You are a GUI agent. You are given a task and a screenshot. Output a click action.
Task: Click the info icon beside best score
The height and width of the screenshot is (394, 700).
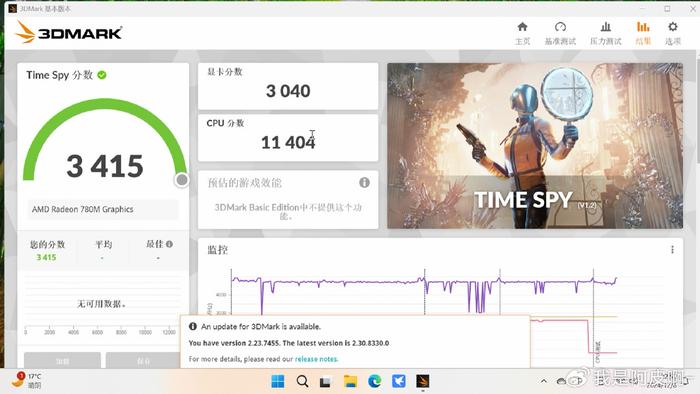169,244
